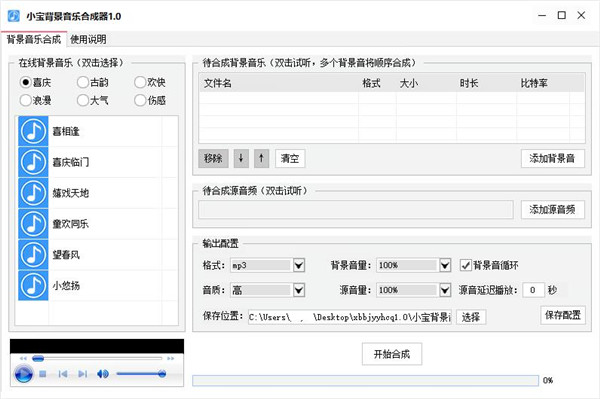Skip to the next track

click(x=83, y=374)
